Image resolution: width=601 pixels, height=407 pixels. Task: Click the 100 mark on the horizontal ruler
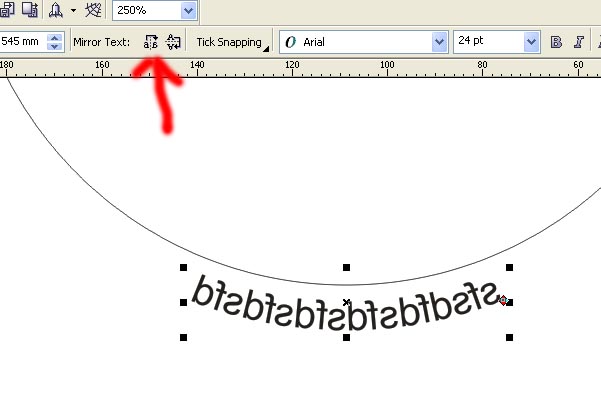pyautogui.click(x=387, y=65)
